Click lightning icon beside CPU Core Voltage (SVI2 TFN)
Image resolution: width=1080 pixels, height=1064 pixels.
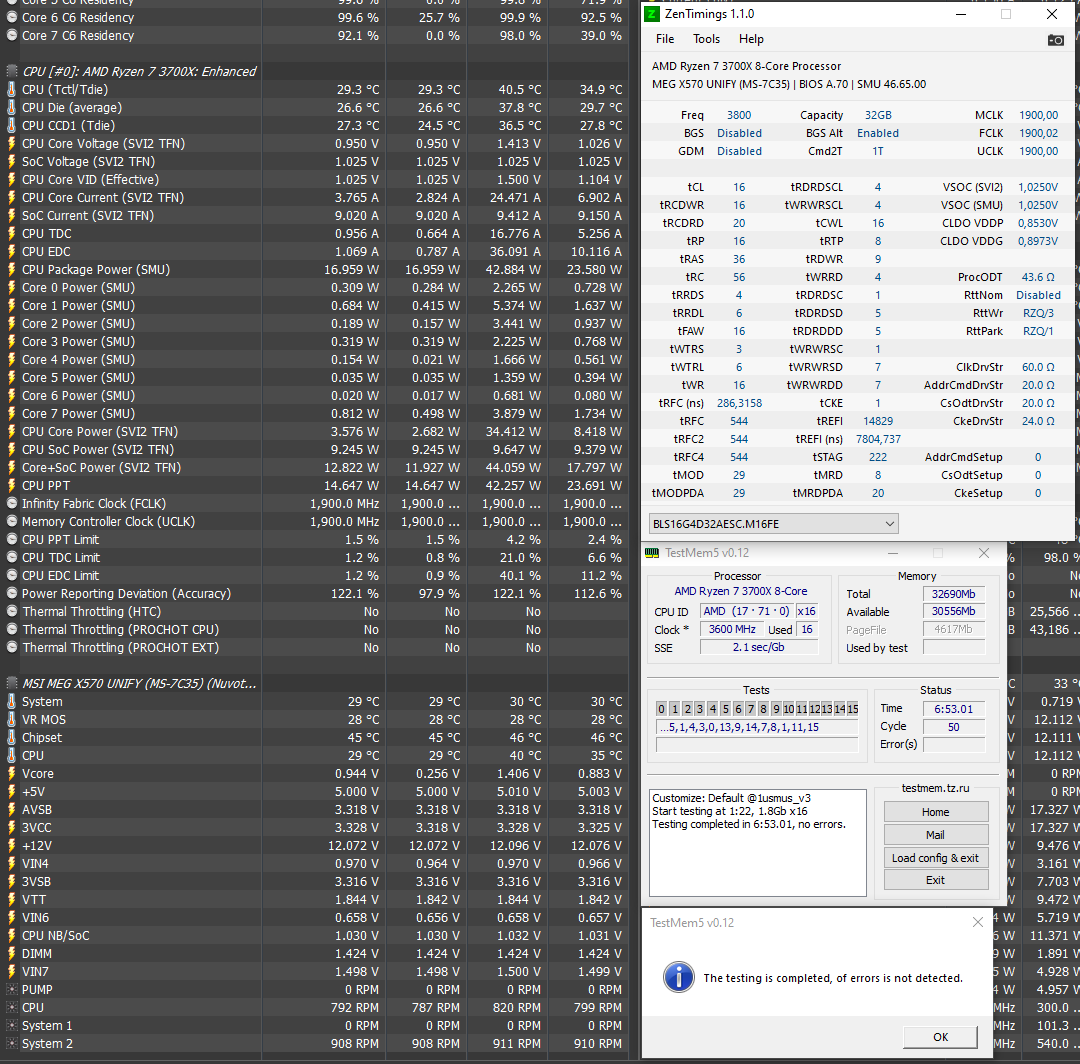(x=12, y=143)
